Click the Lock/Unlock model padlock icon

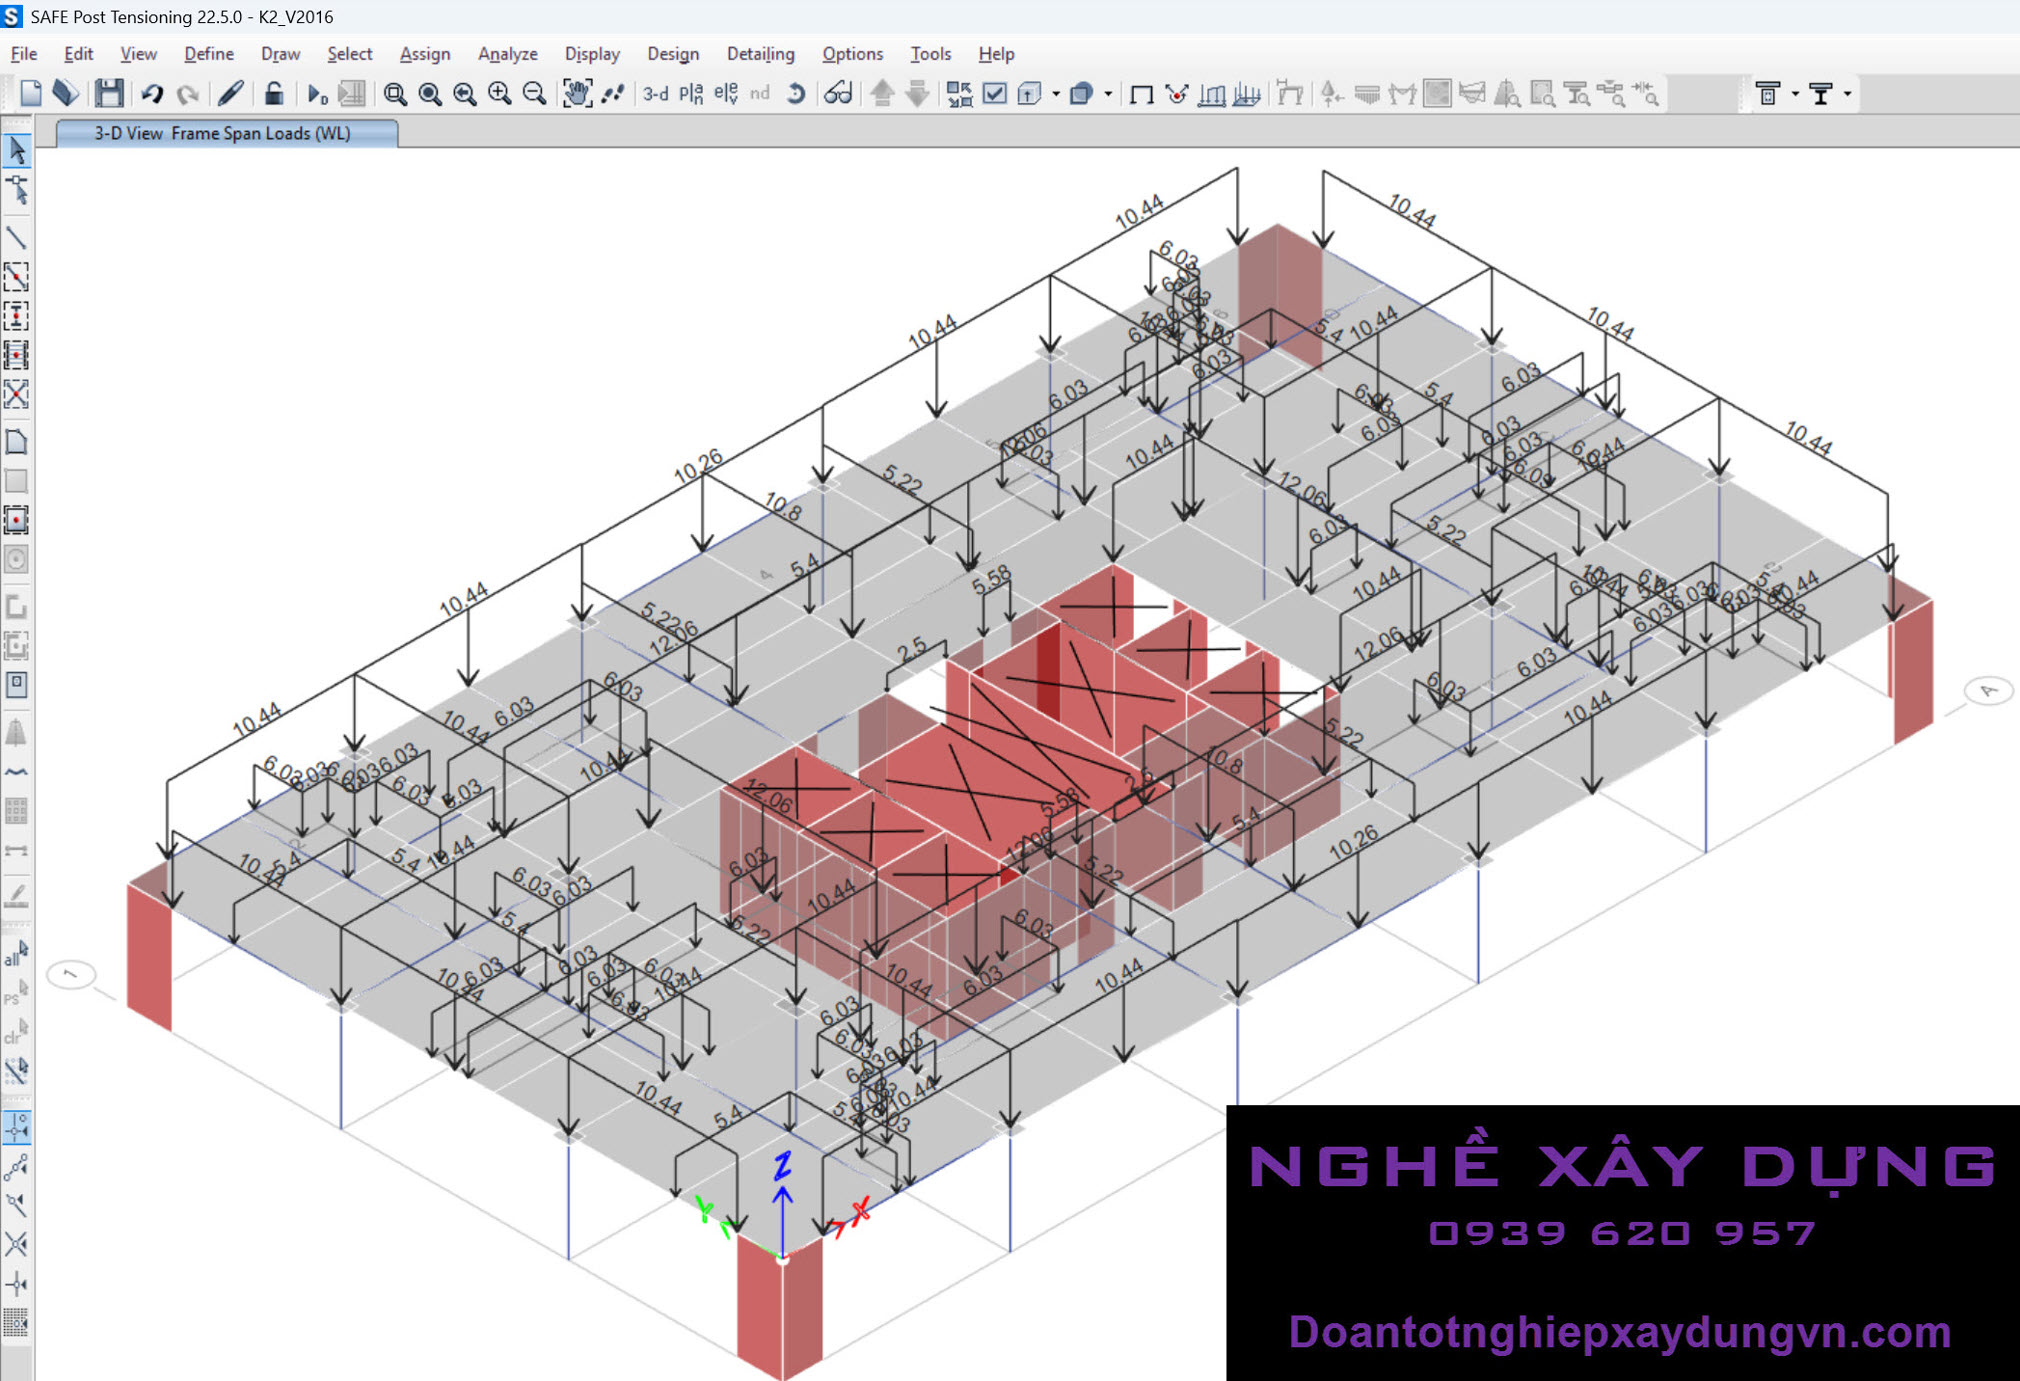point(273,94)
